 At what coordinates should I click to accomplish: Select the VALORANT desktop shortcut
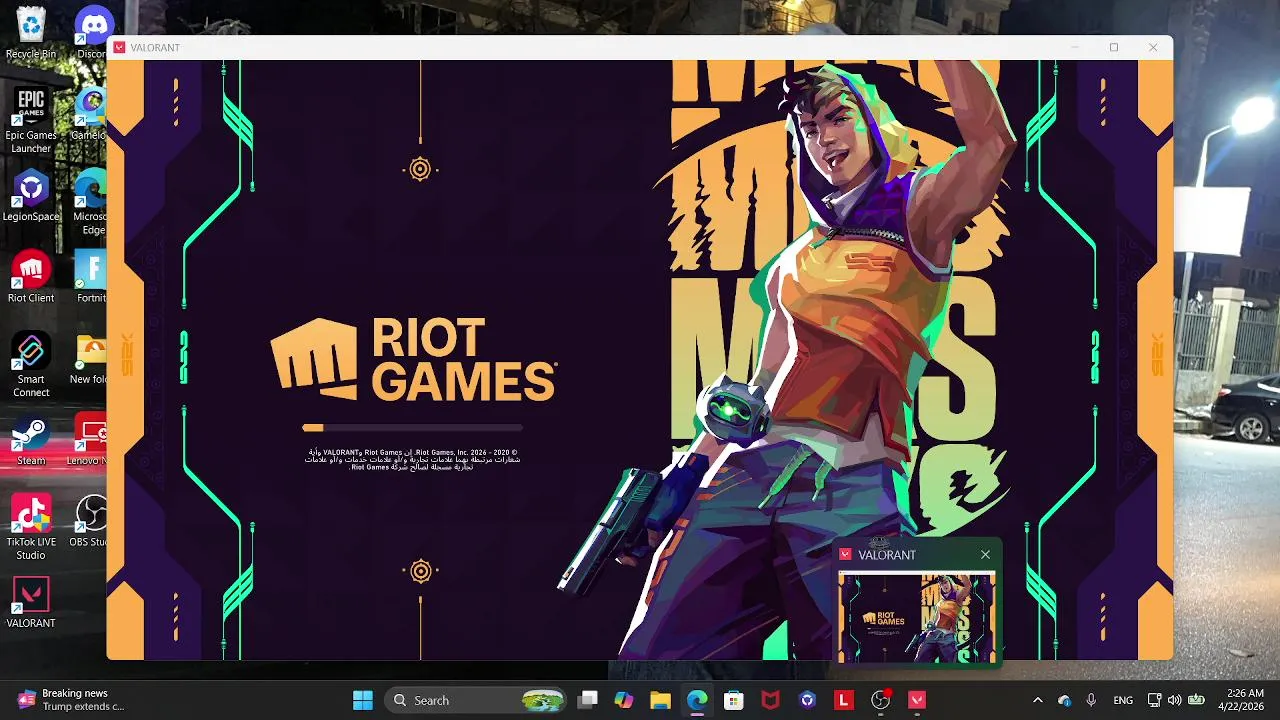click(31, 602)
